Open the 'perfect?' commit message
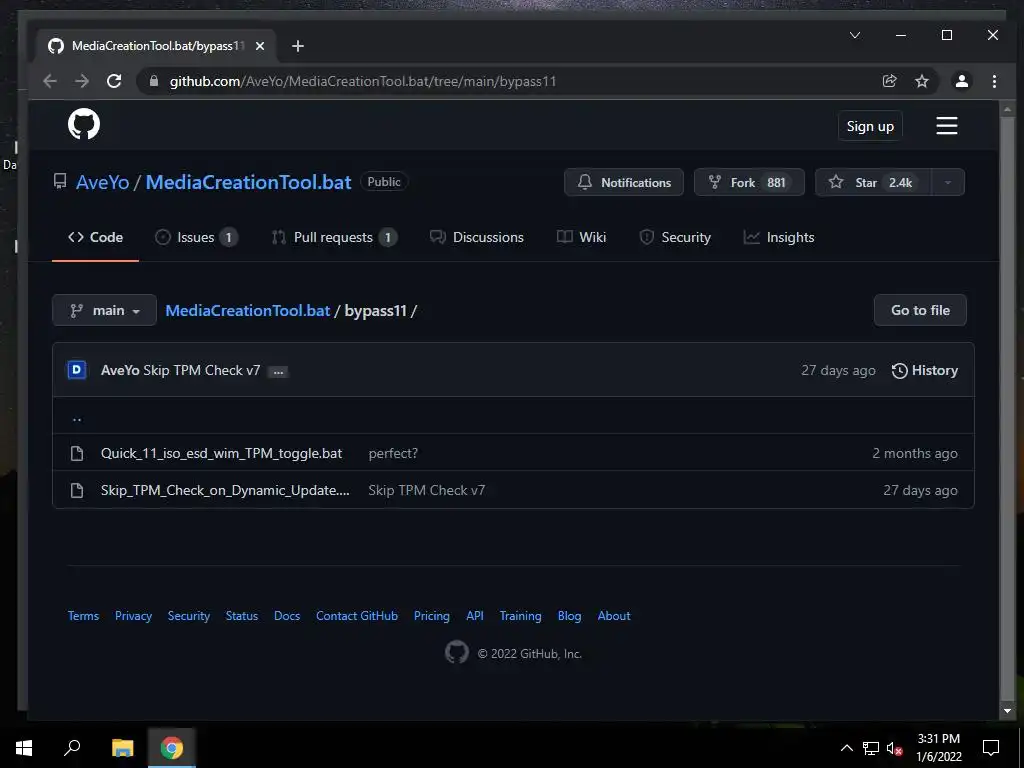This screenshot has height=768, width=1024. [x=393, y=453]
